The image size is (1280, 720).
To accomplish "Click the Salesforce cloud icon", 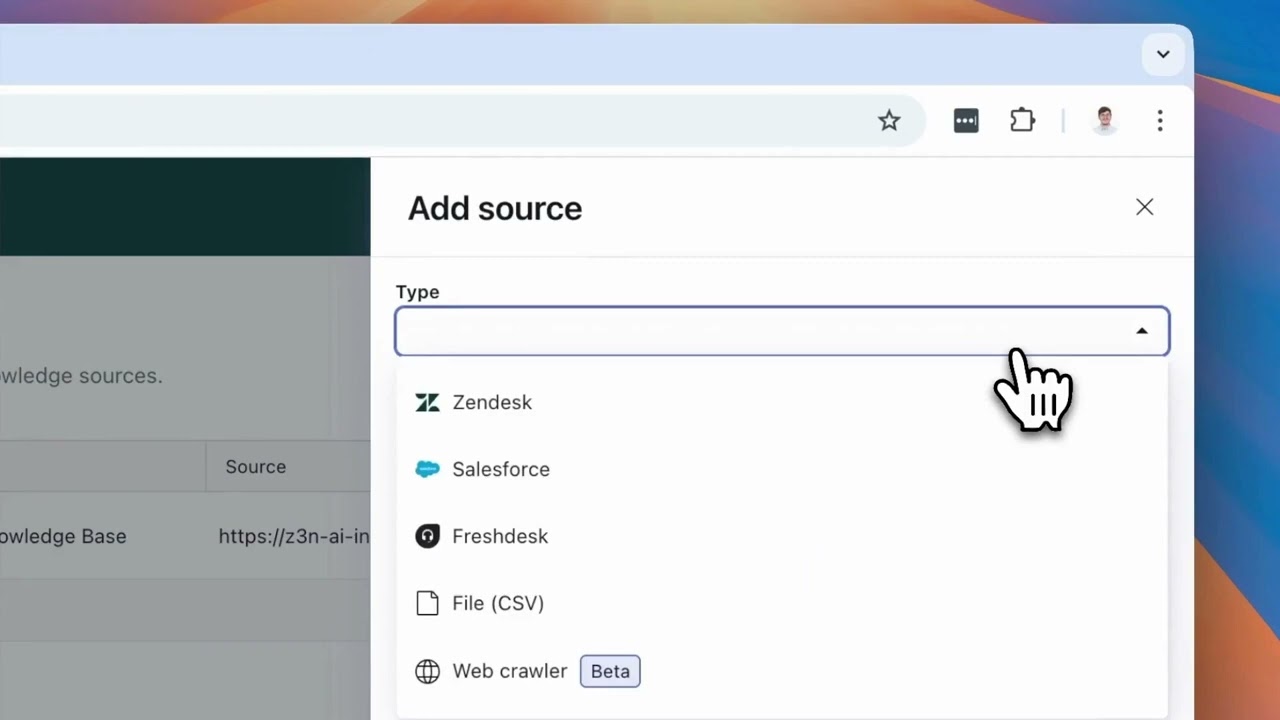I will tap(427, 469).
